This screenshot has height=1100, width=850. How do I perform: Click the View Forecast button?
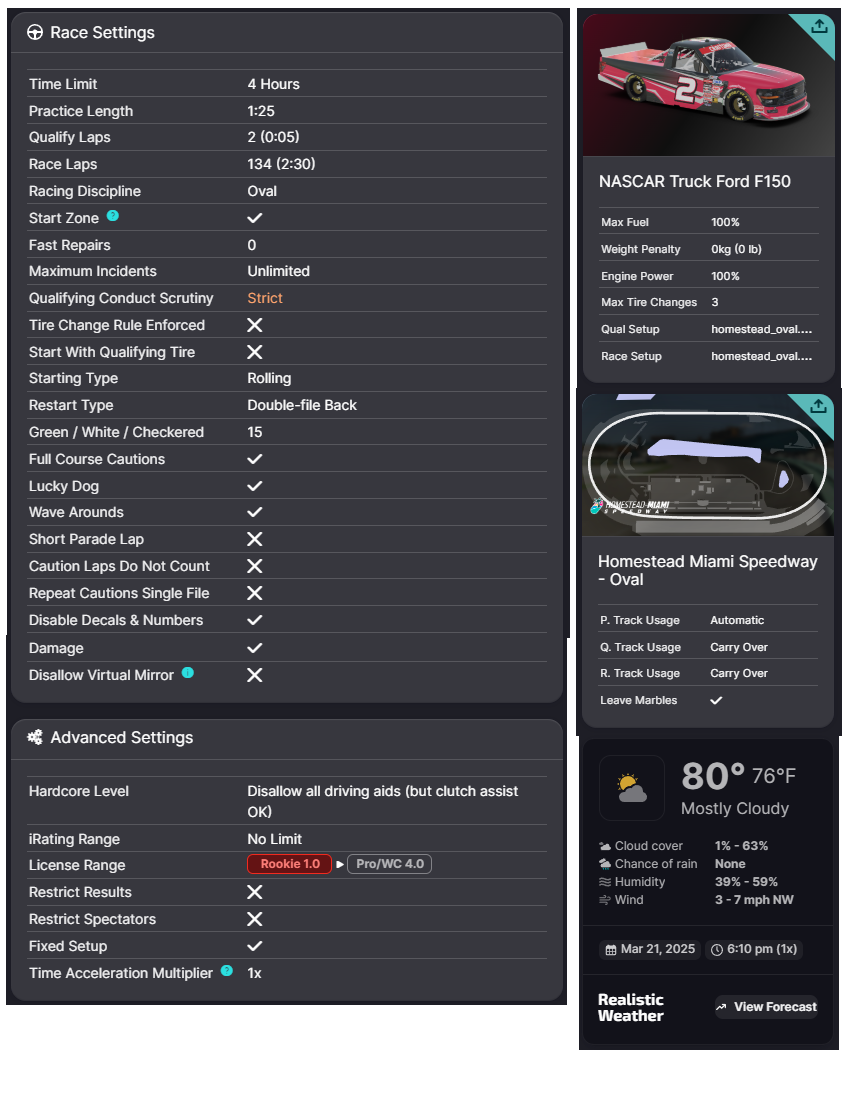click(x=767, y=1007)
